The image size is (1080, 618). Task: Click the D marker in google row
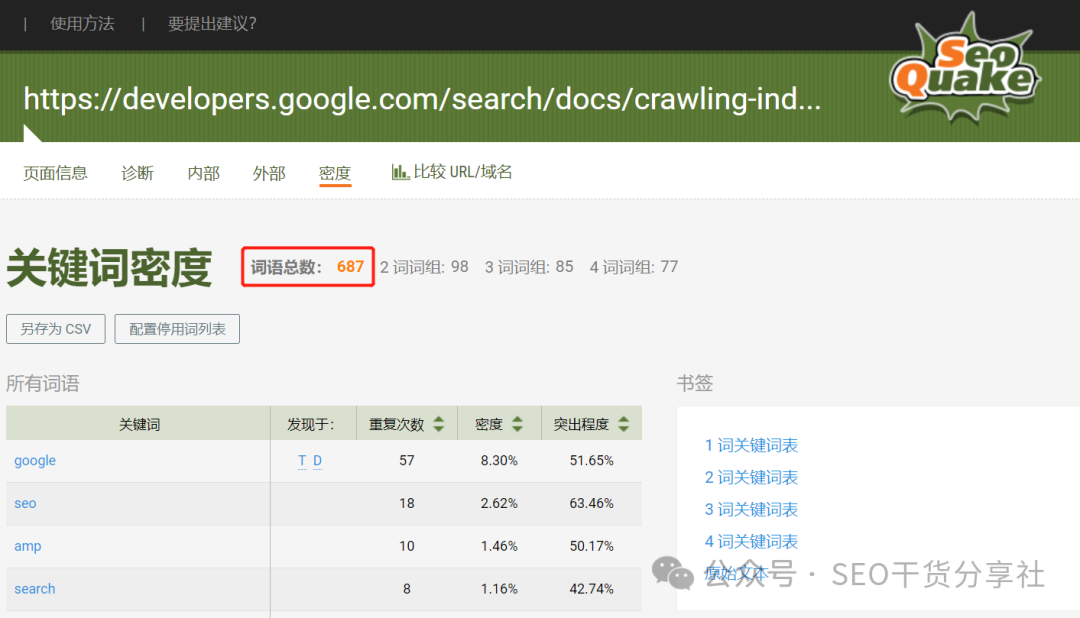tap(318, 460)
